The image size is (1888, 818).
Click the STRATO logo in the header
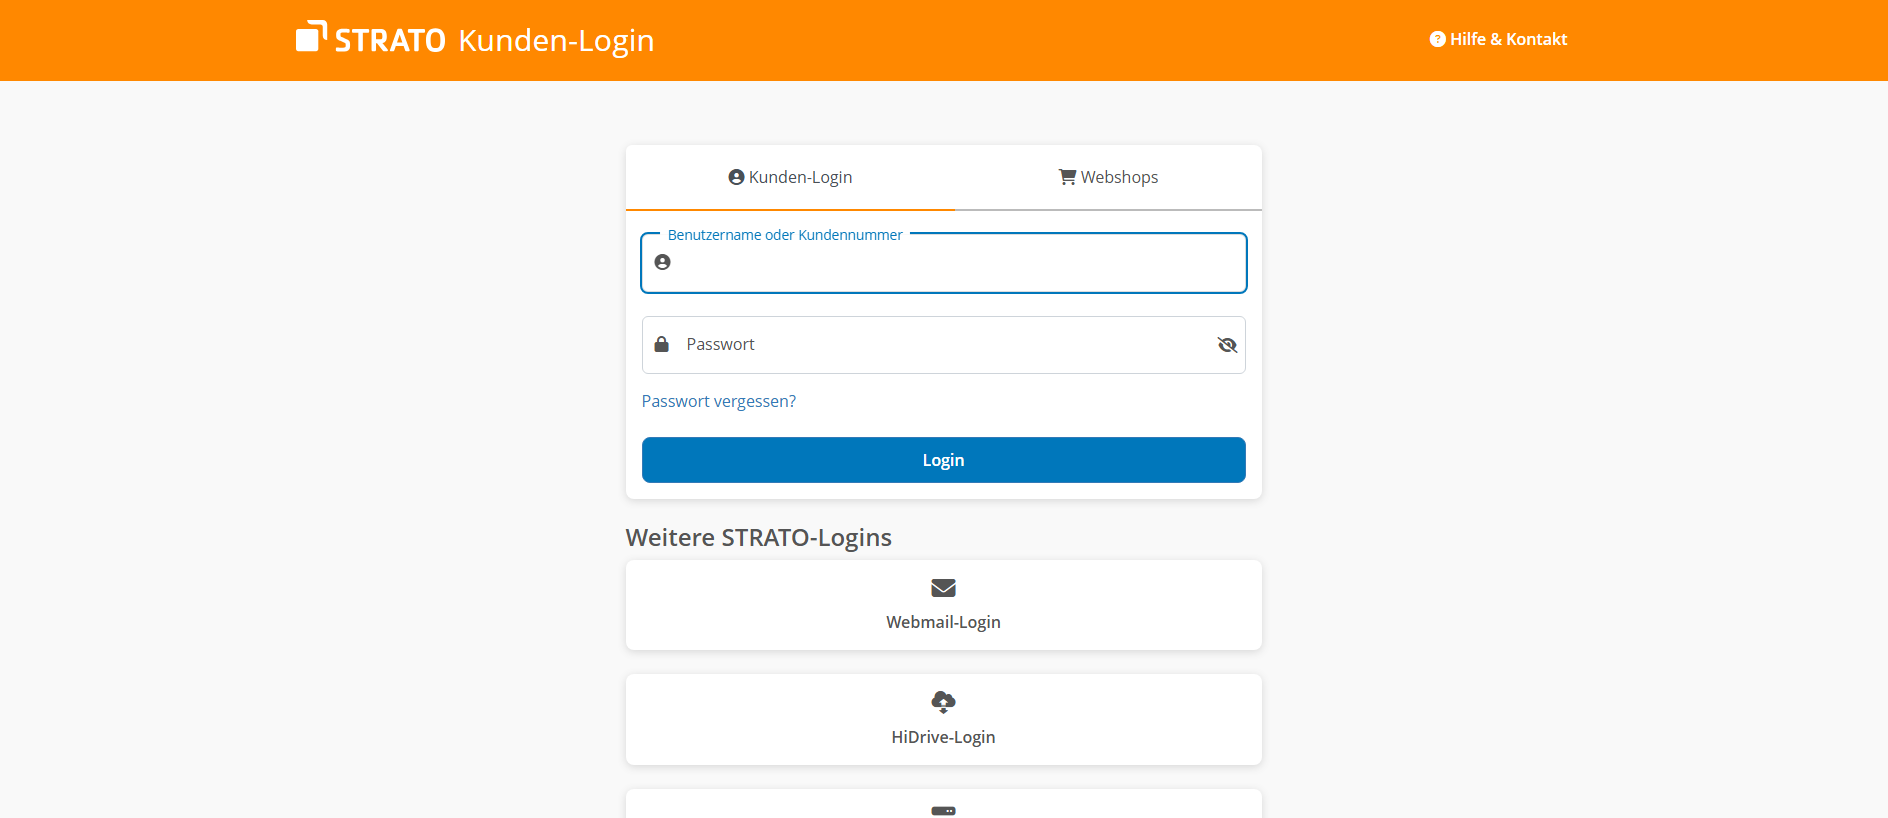click(371, 38)
